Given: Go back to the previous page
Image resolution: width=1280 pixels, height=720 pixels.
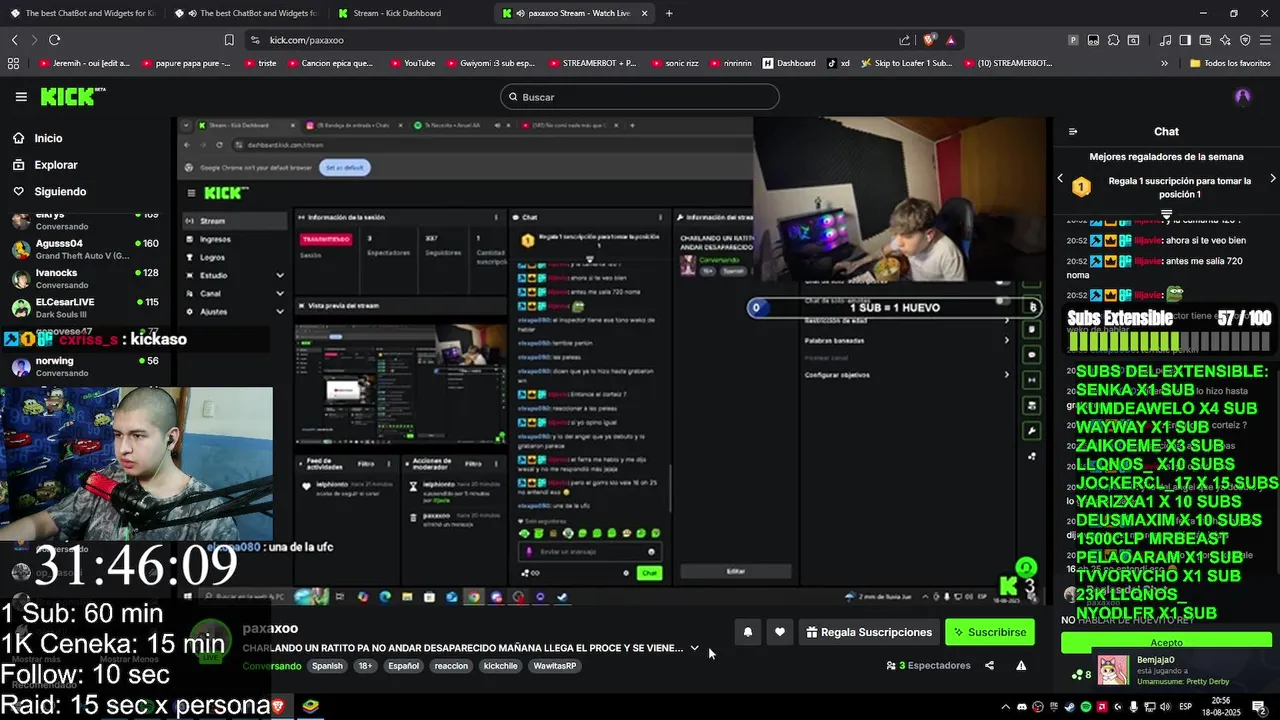Looking at the screenshot, I should tap(14, 40).
